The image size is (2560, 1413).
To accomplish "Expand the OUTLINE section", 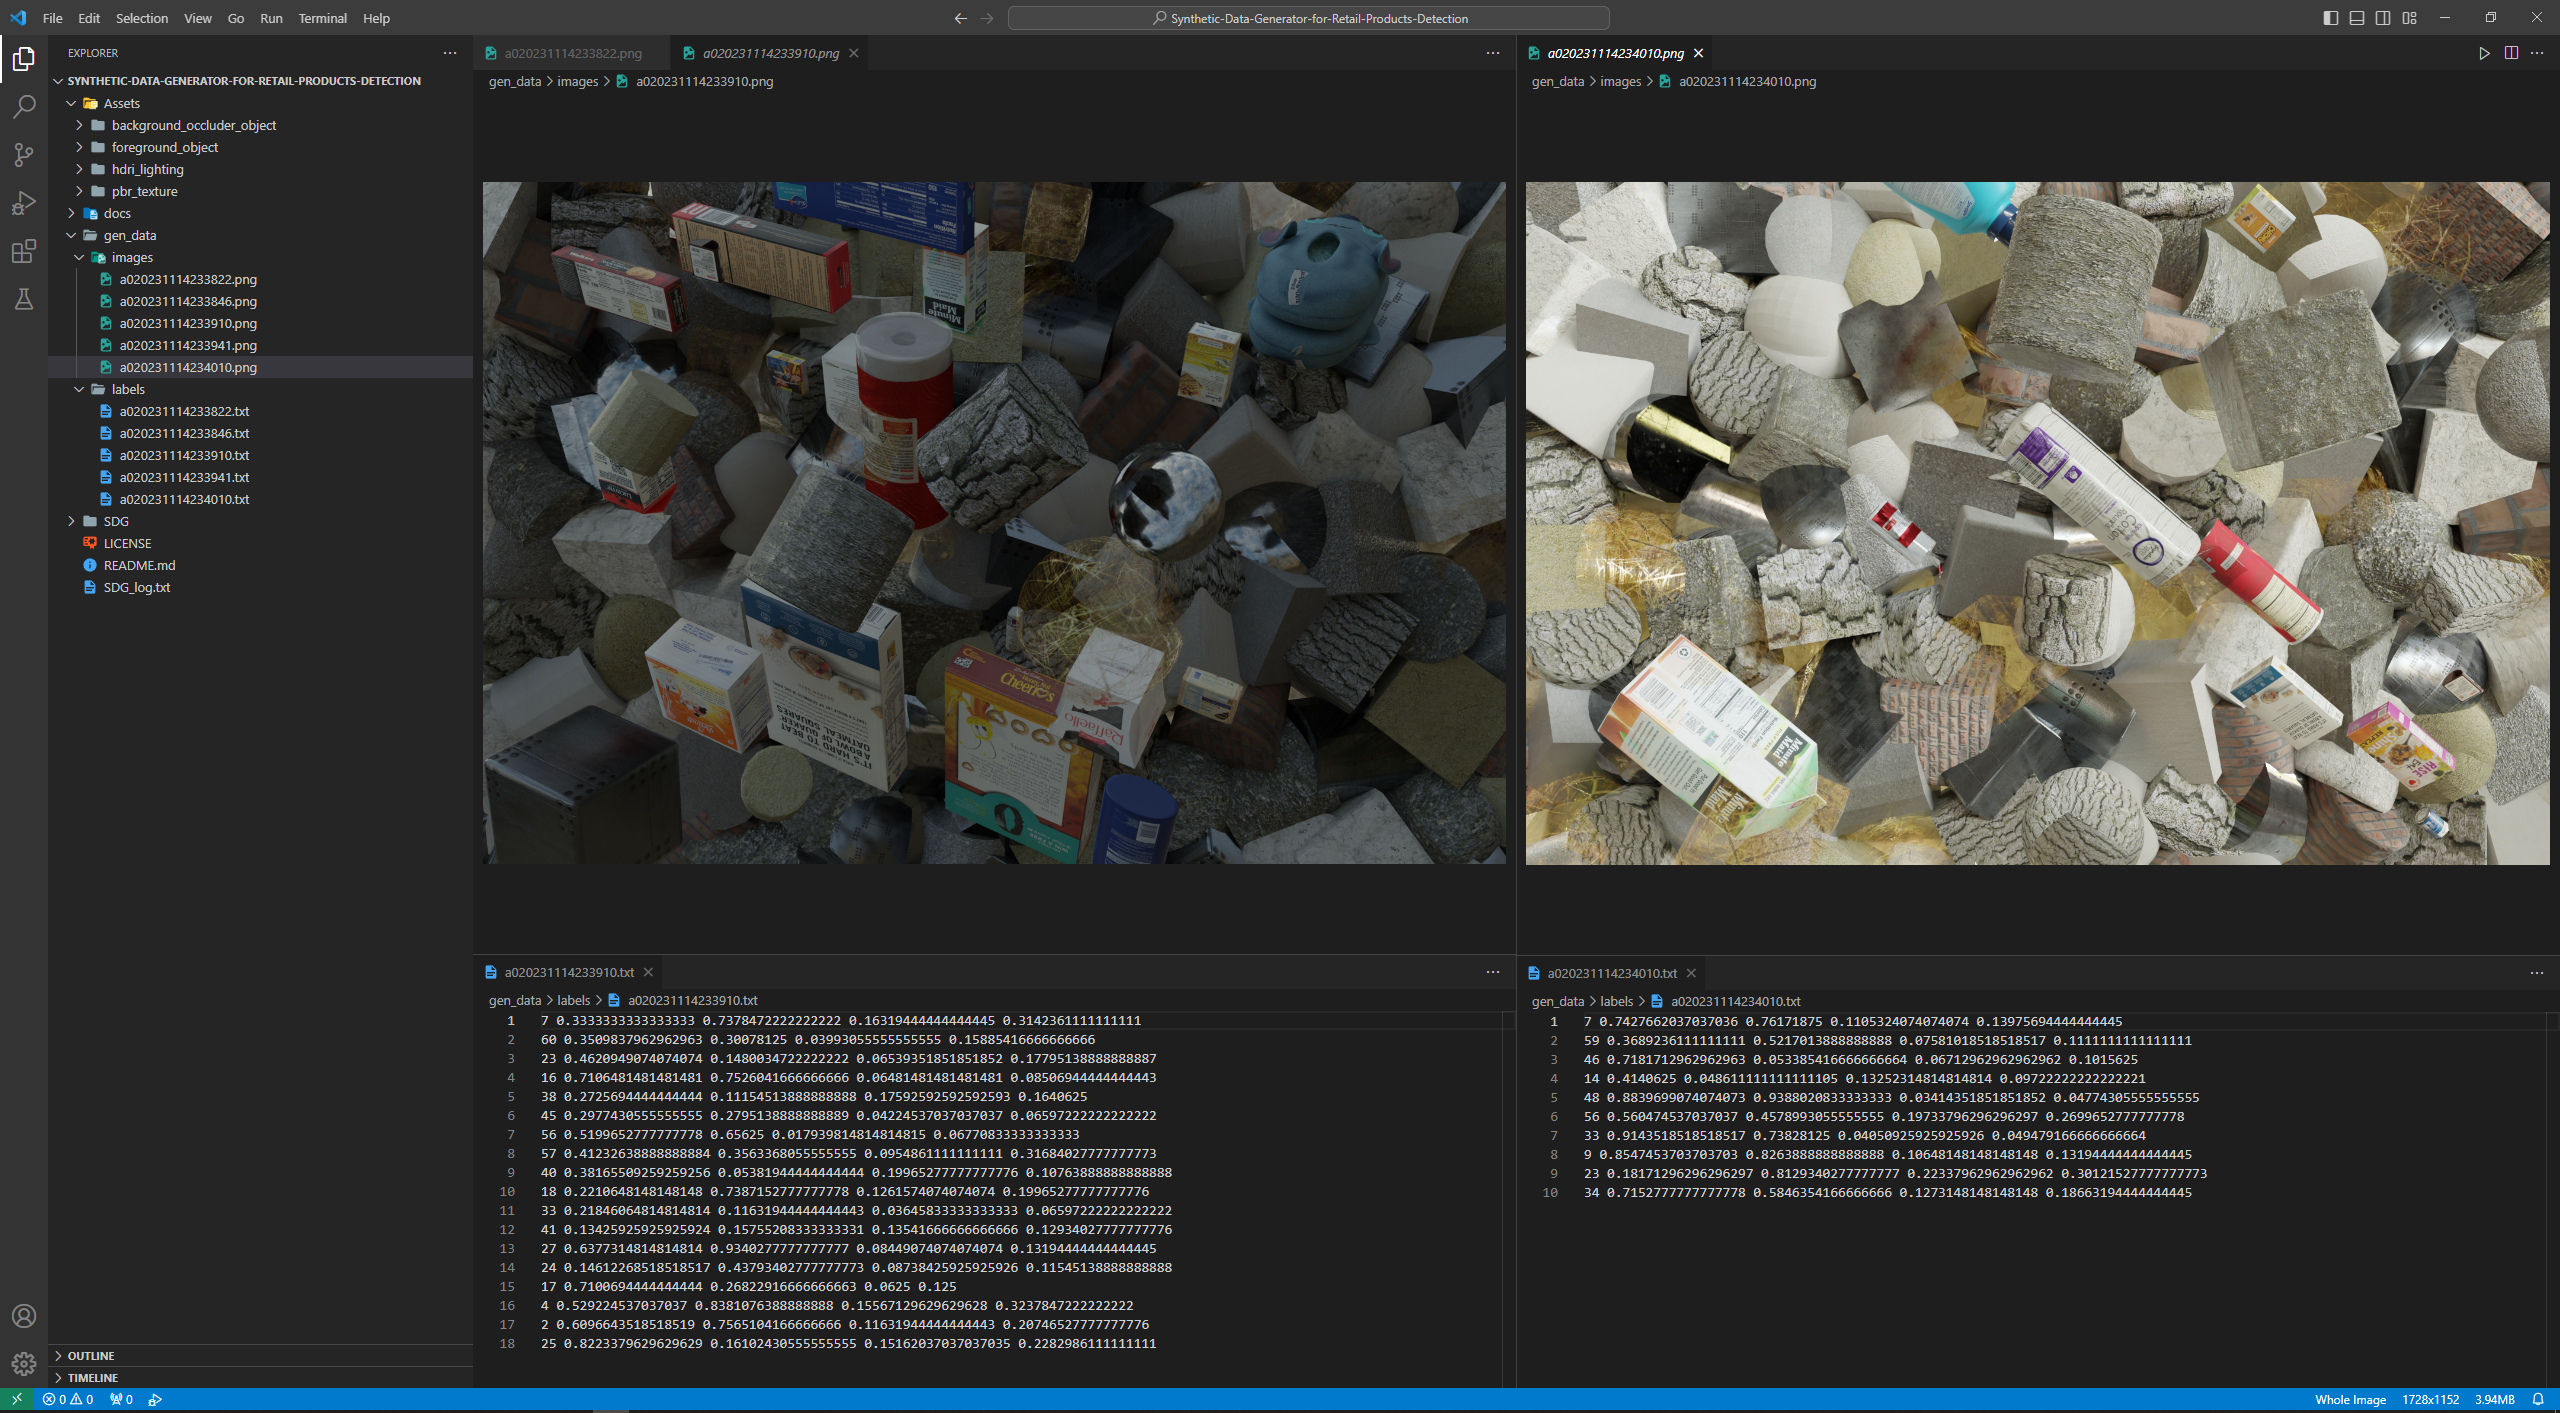I will [x=91, y=1356].
